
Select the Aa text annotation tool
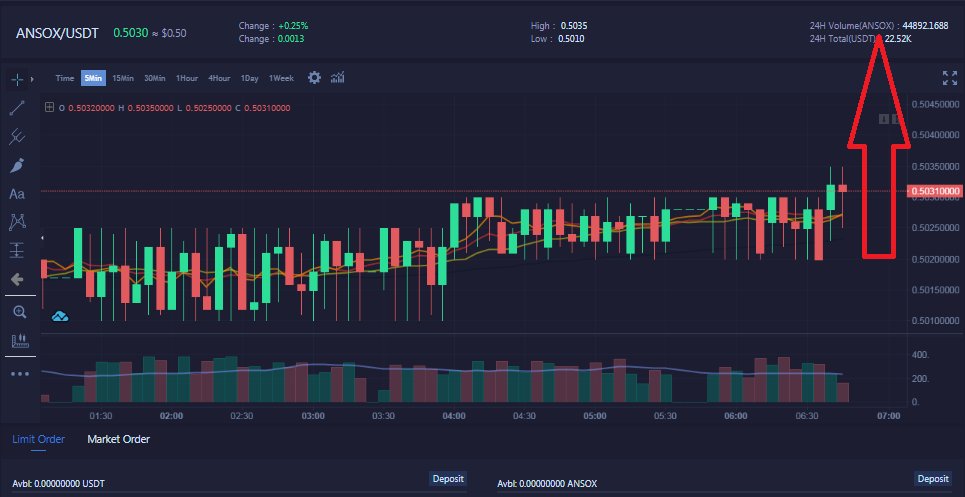pos(17,194)
